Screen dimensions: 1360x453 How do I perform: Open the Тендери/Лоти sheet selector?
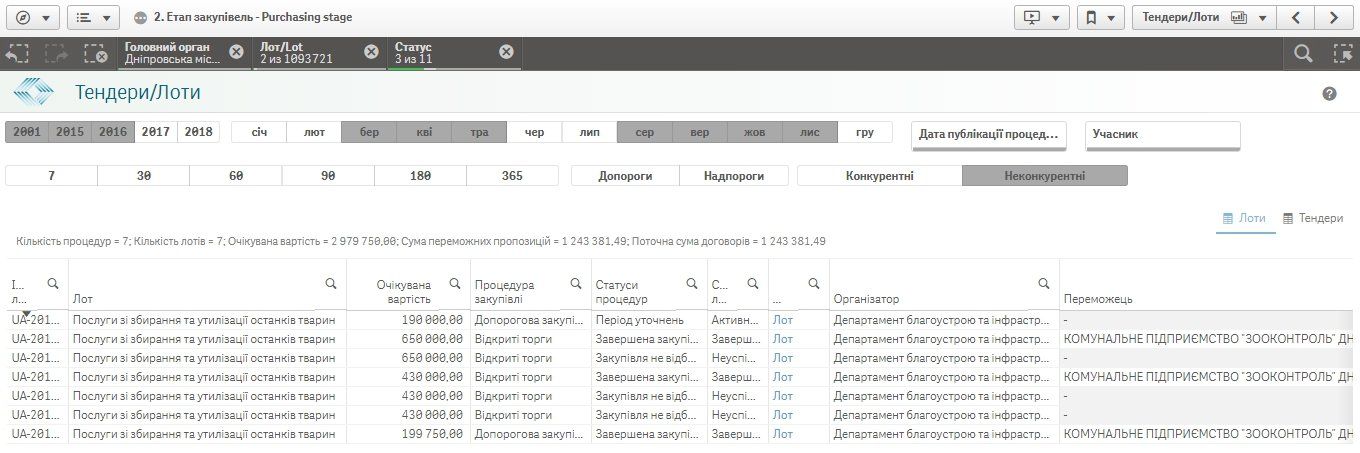[1205, 17]
